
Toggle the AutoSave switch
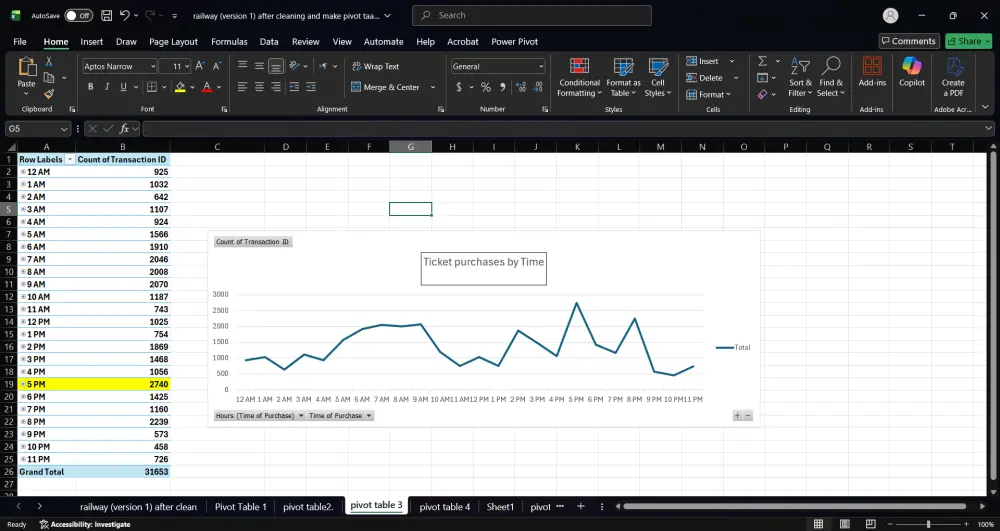(78, 15)
